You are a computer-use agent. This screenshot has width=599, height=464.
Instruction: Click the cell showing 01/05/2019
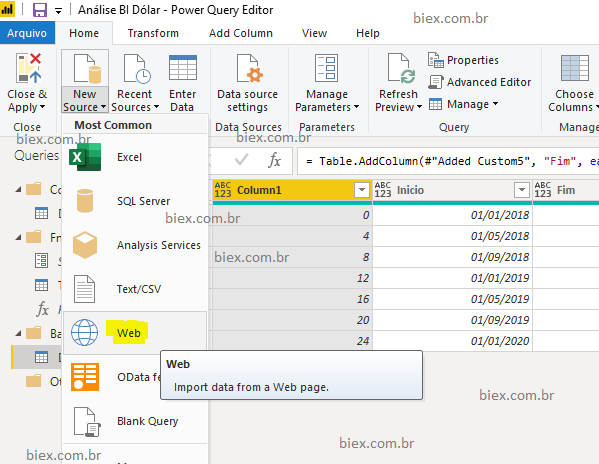click(452, 299)
